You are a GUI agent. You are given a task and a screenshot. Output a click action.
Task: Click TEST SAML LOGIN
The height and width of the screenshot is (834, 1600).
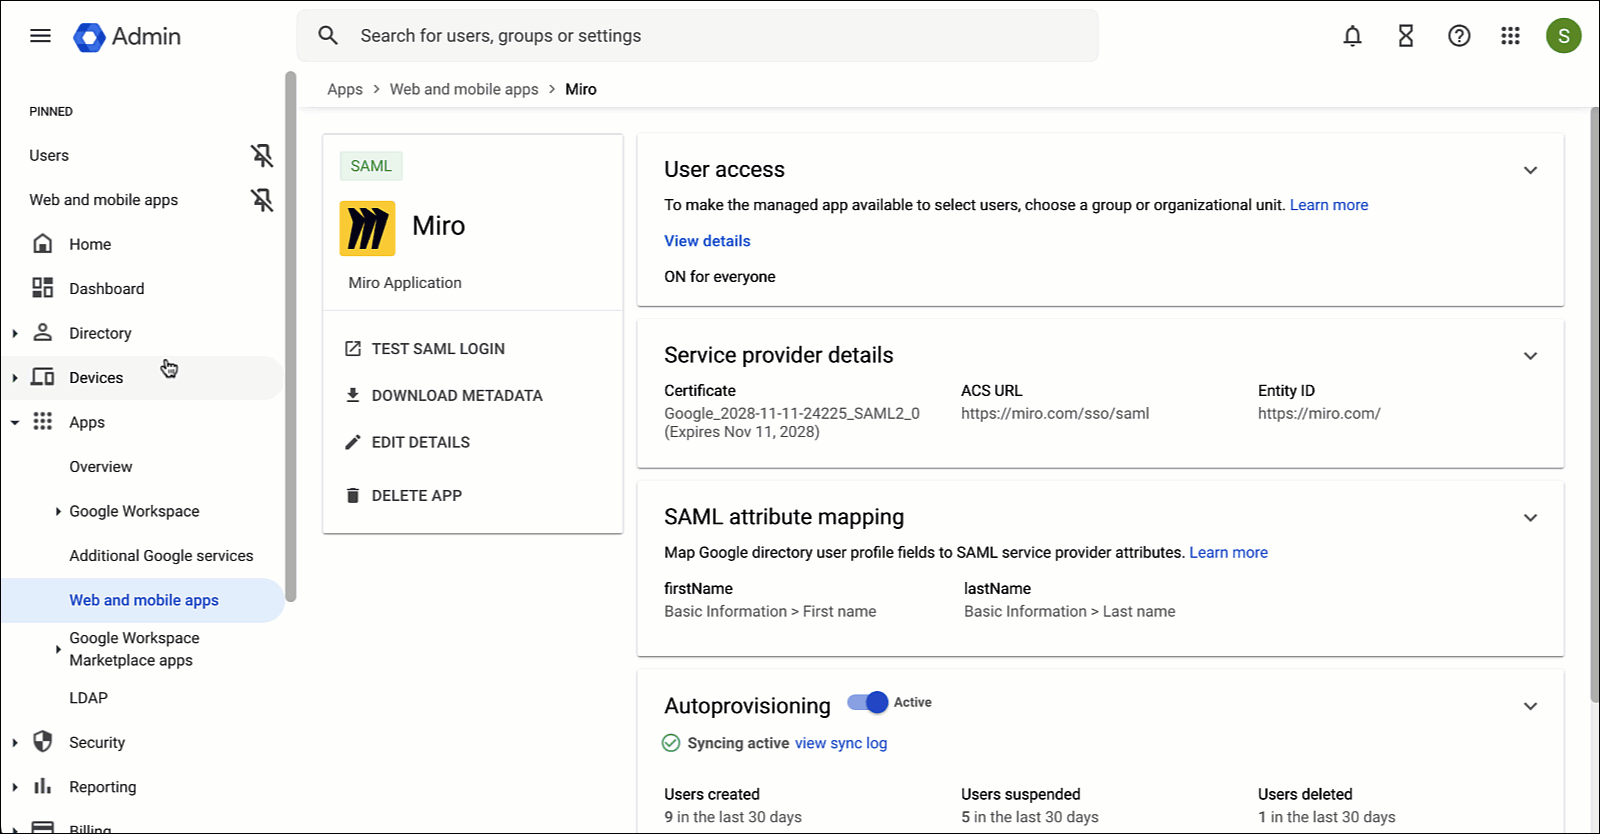coord(438,349)
